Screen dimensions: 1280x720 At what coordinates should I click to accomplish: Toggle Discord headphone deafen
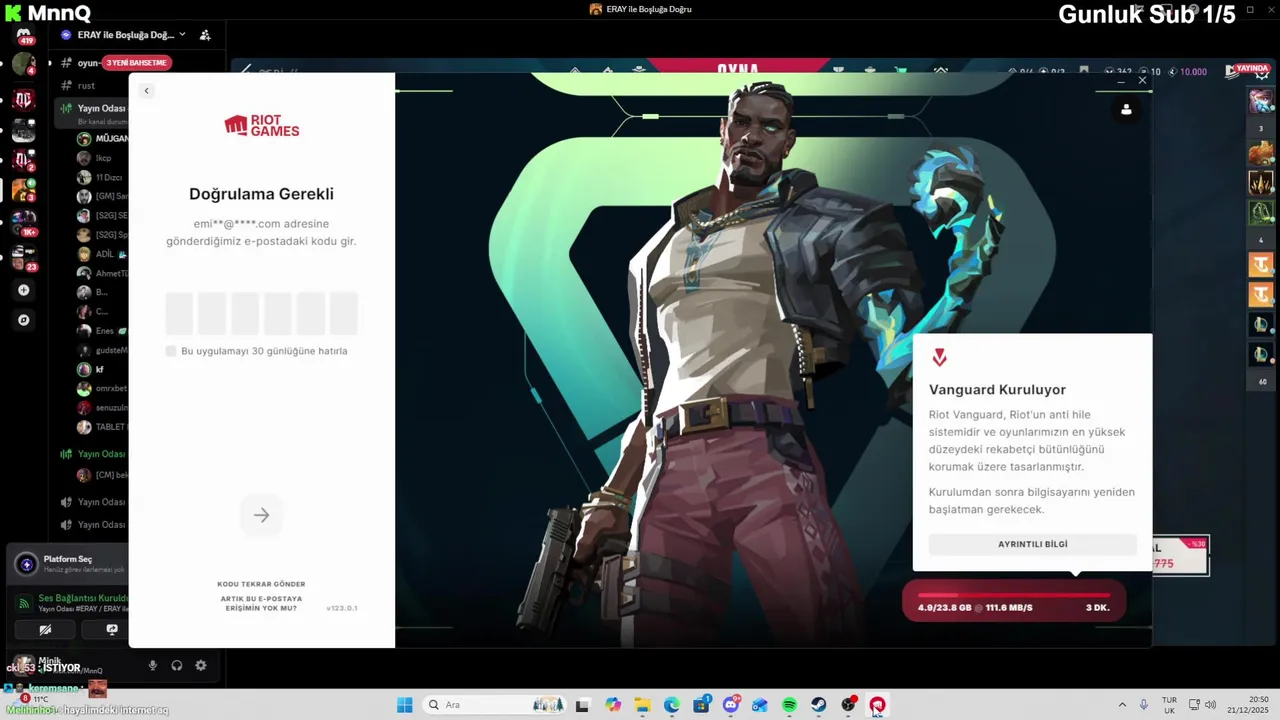click(177, 666)
